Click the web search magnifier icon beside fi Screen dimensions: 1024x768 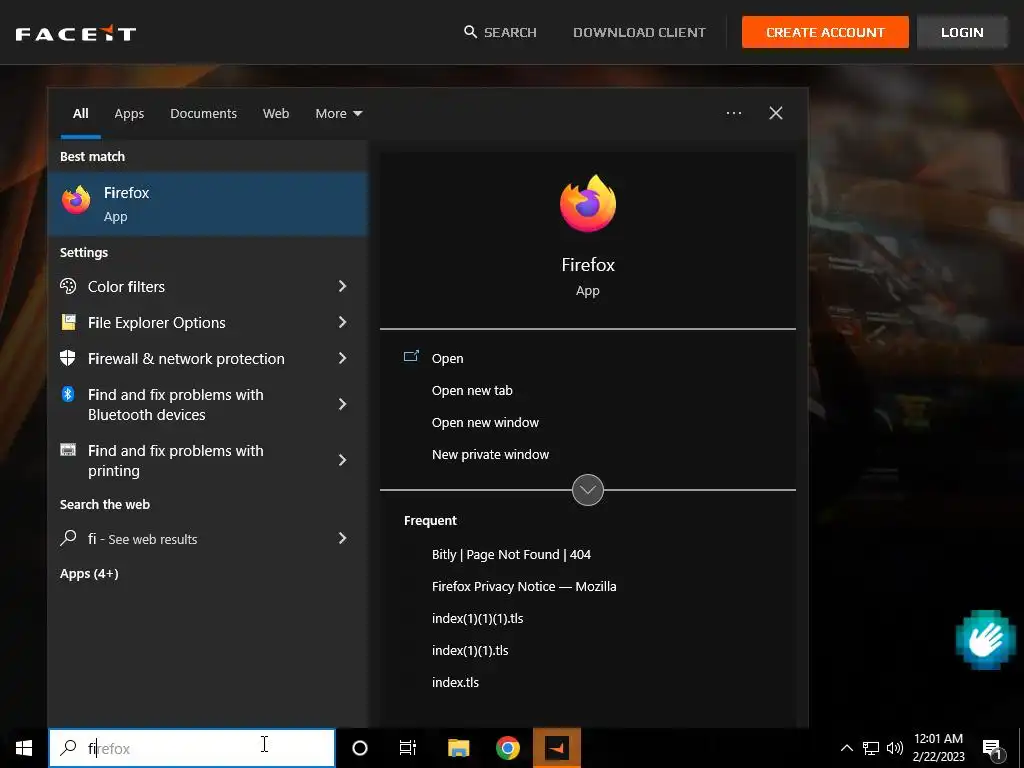point(68,538)
